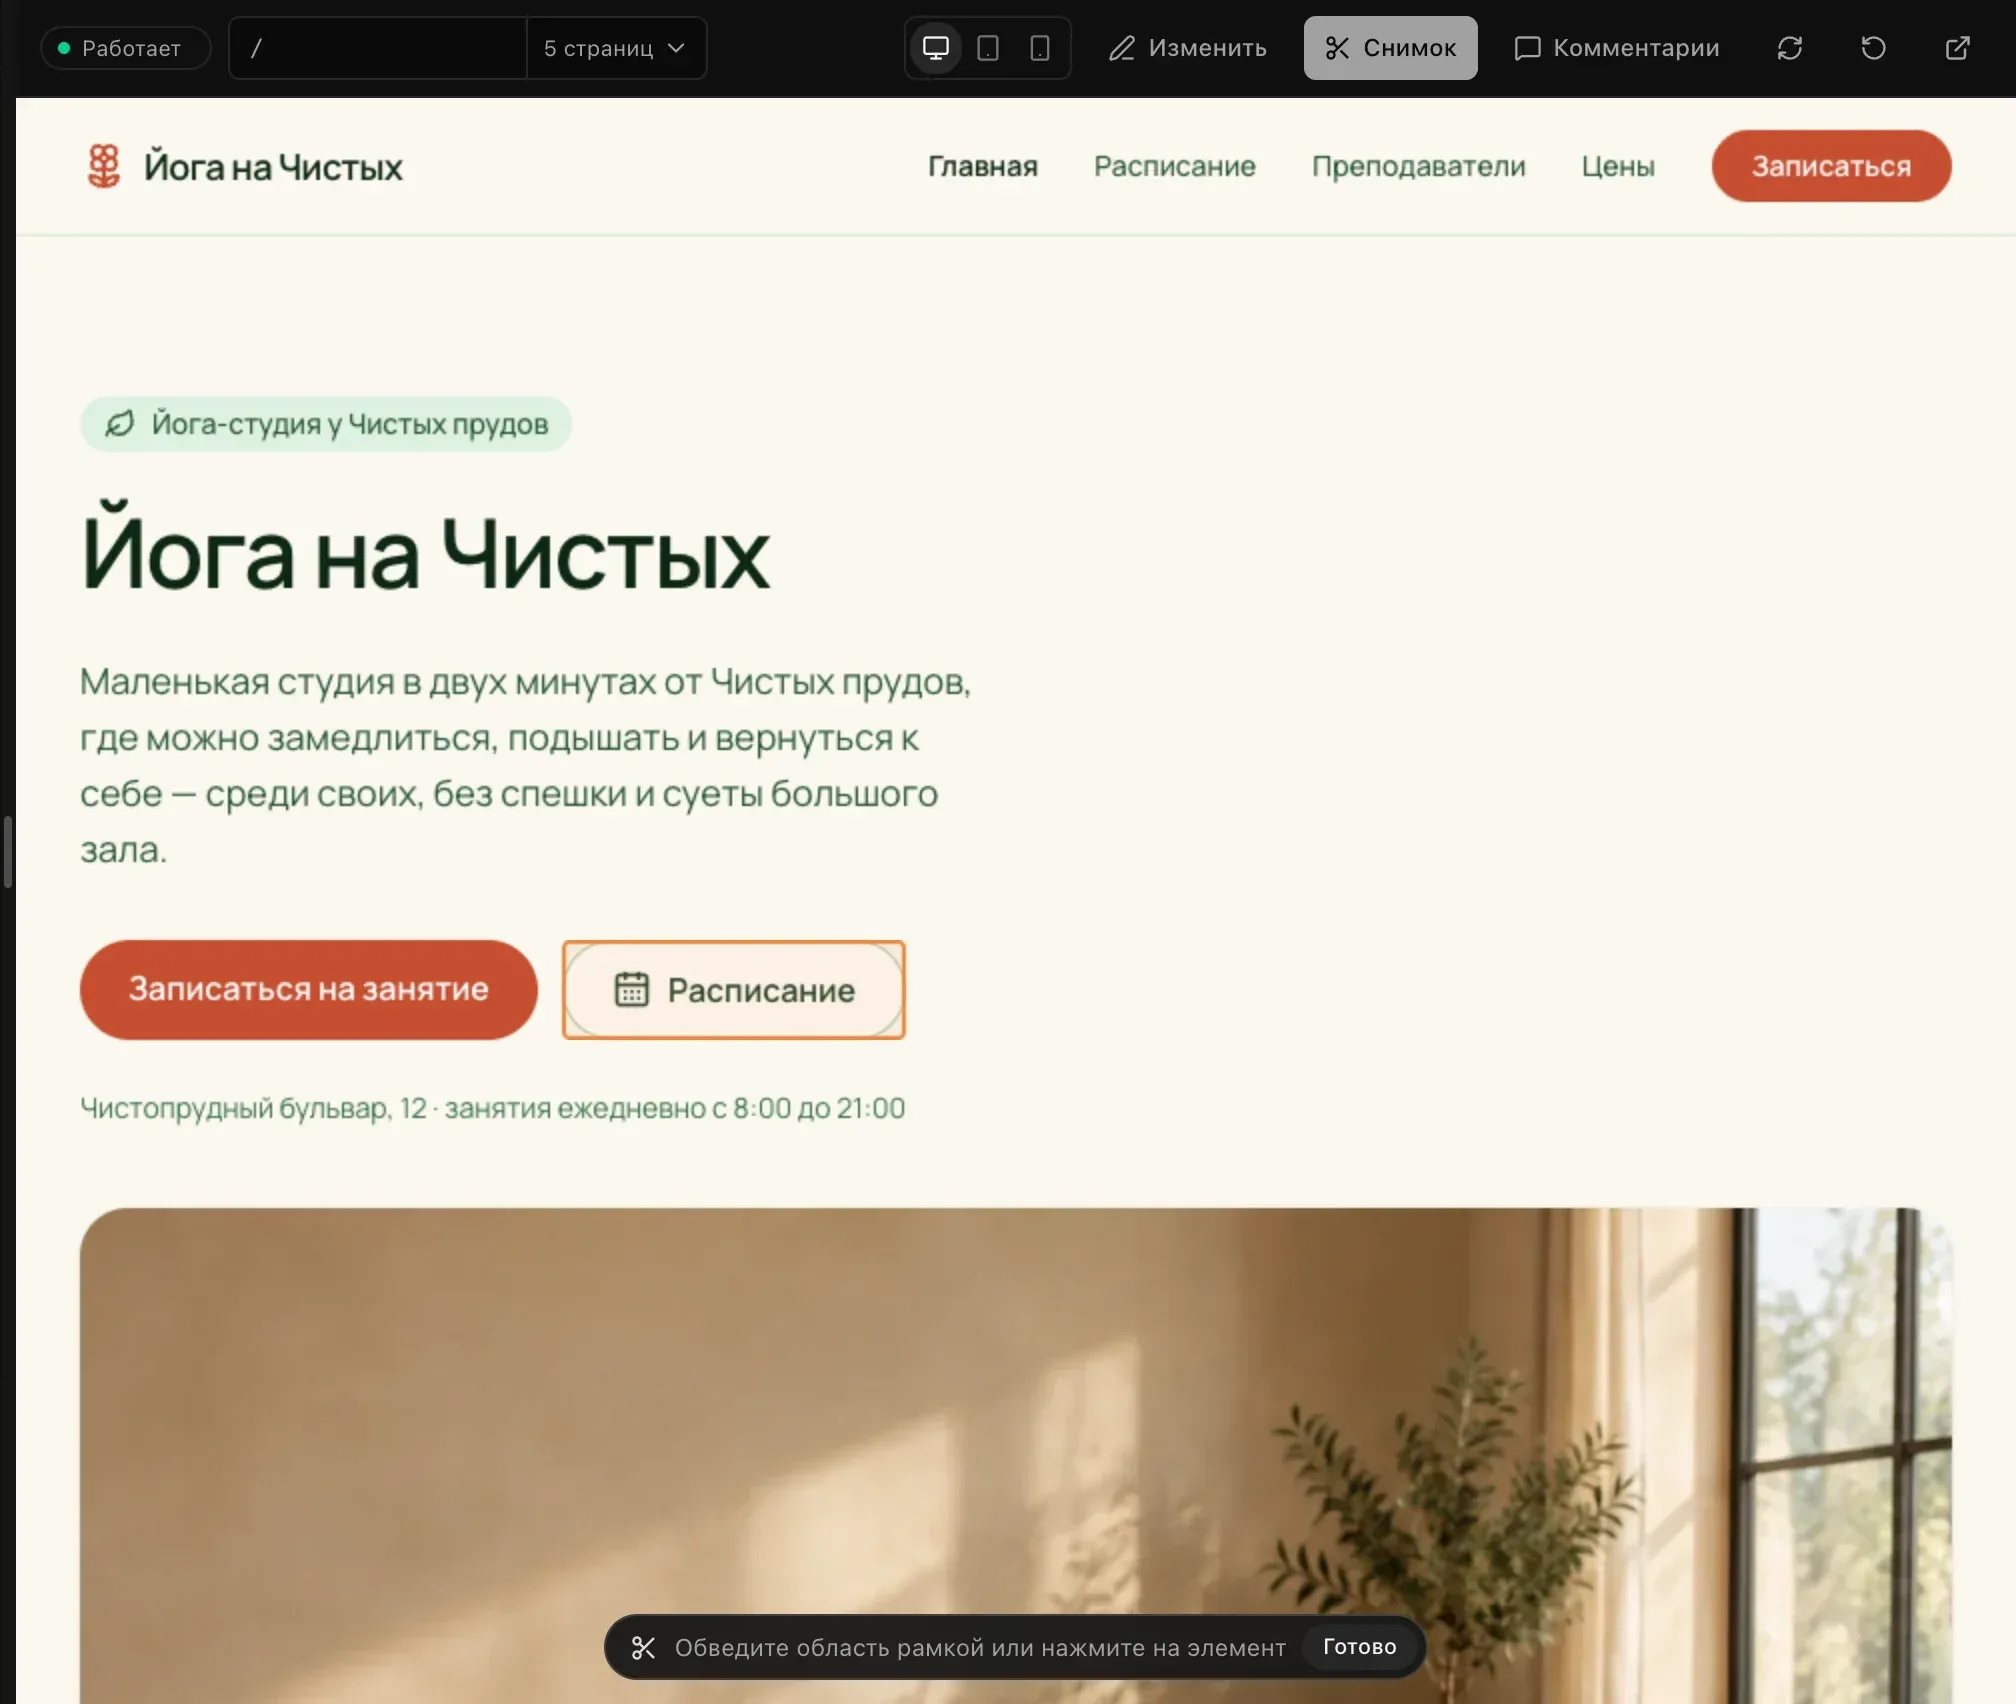
Task: Click the flower logo icon
Action: pyautogui.click(x=104, y=166)
